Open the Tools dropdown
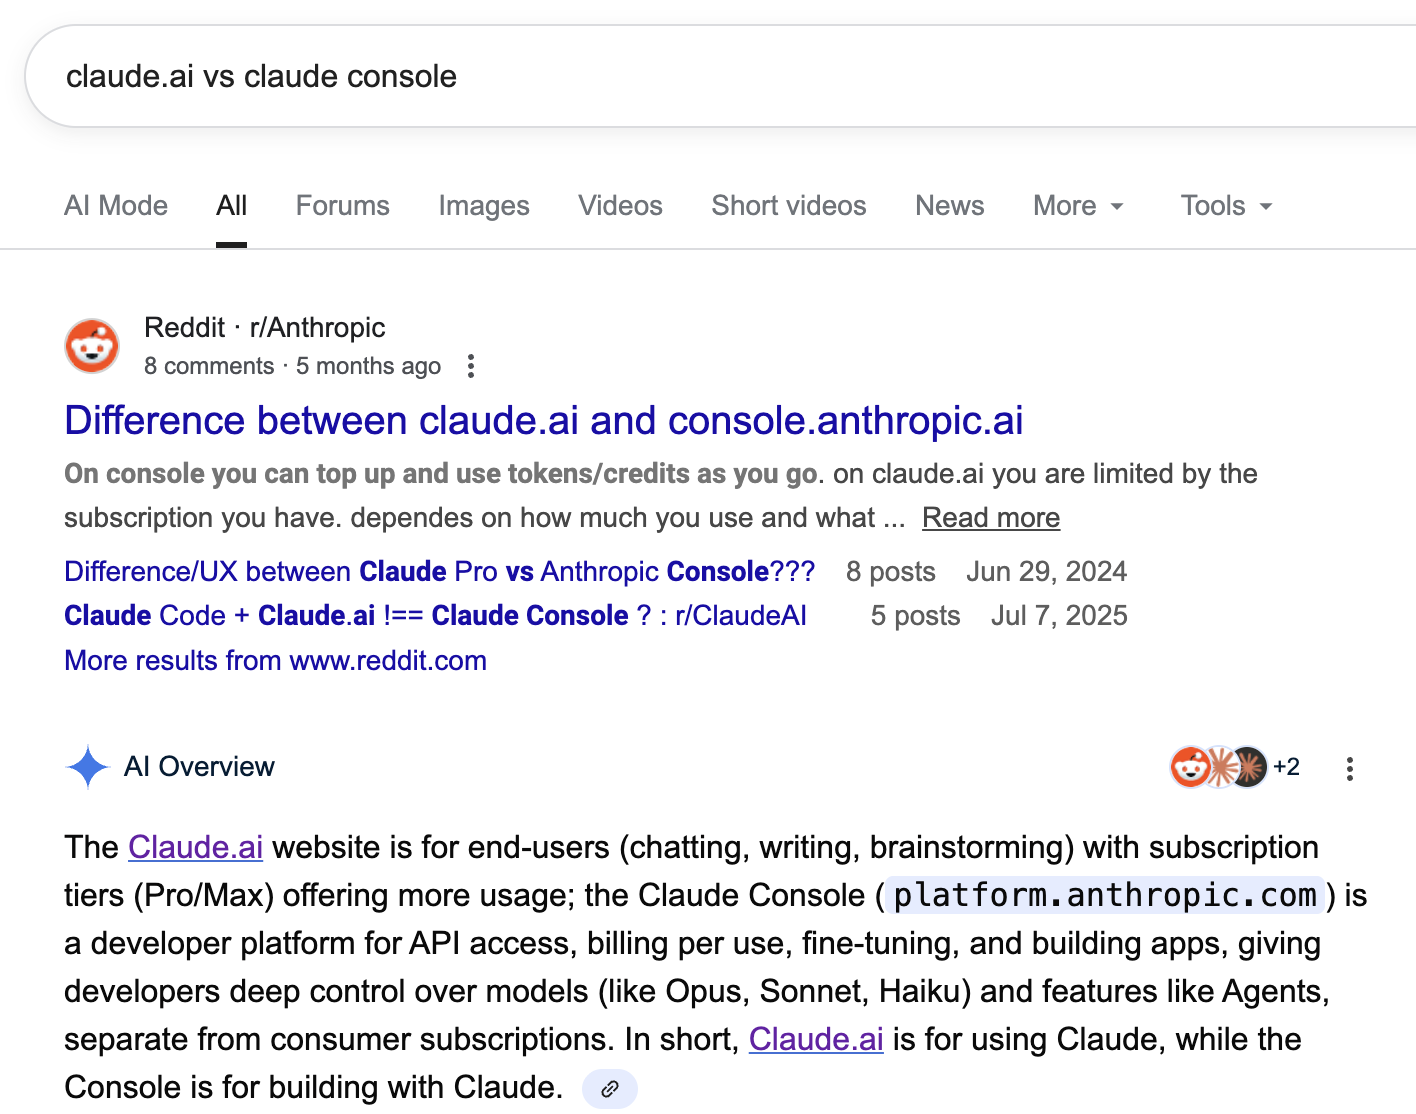 [x=1226, y=206]
